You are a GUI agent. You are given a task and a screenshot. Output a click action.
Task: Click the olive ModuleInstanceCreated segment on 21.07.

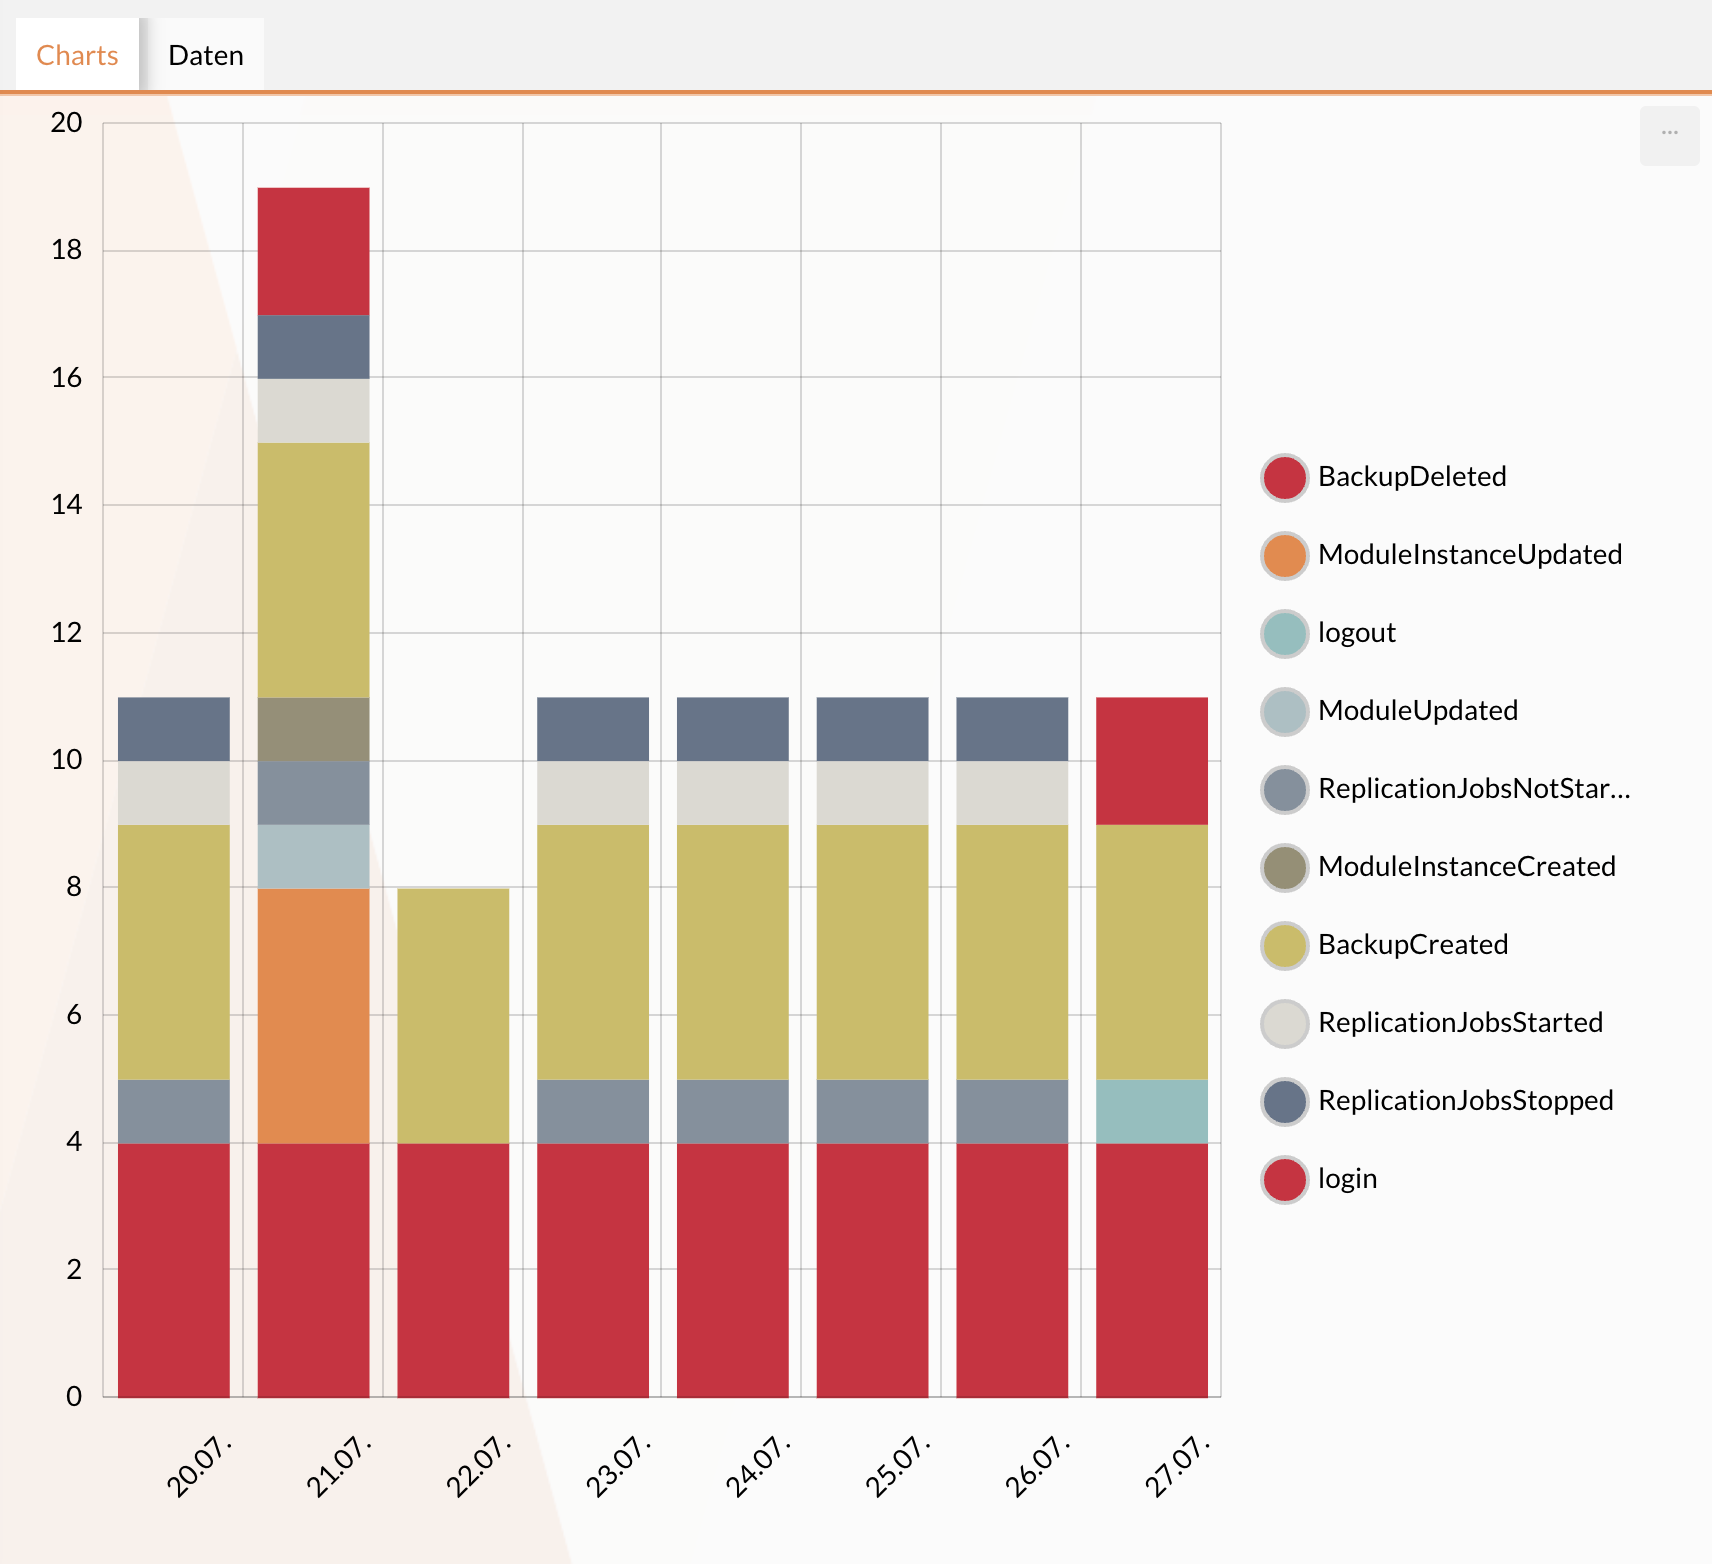click(x=313, y=729)
